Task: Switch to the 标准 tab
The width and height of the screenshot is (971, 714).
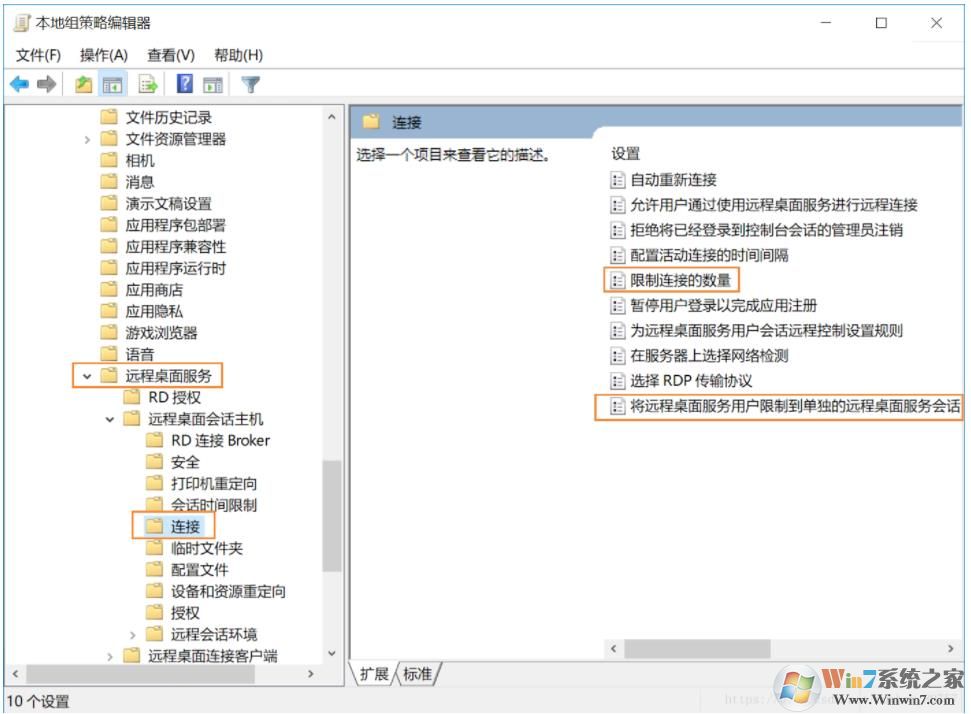Action: [x=419, y=674]
